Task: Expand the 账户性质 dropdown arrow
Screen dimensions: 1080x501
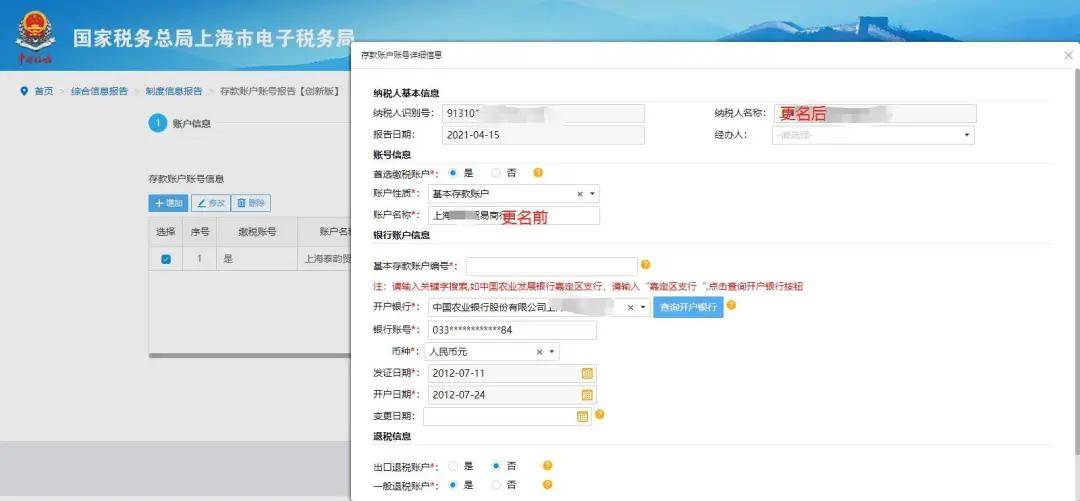Action: (592, 194)
